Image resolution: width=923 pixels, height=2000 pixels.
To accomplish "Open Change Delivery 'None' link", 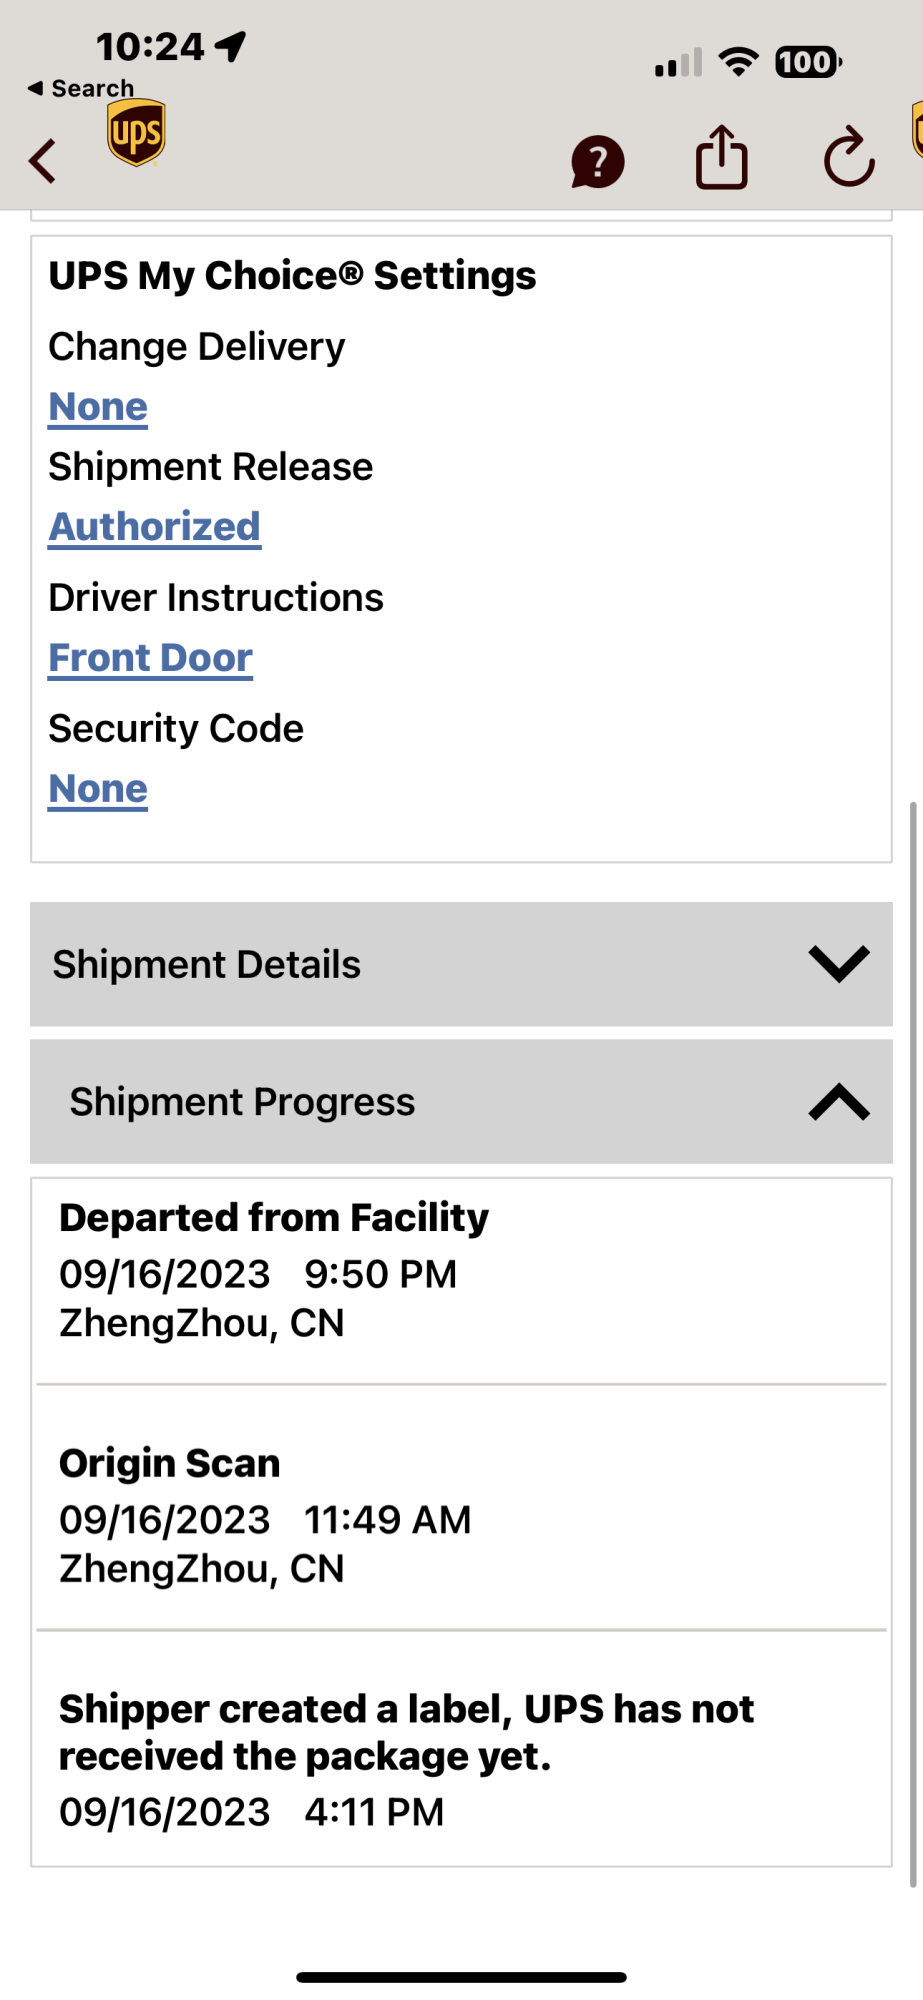I will click(98, 407).
